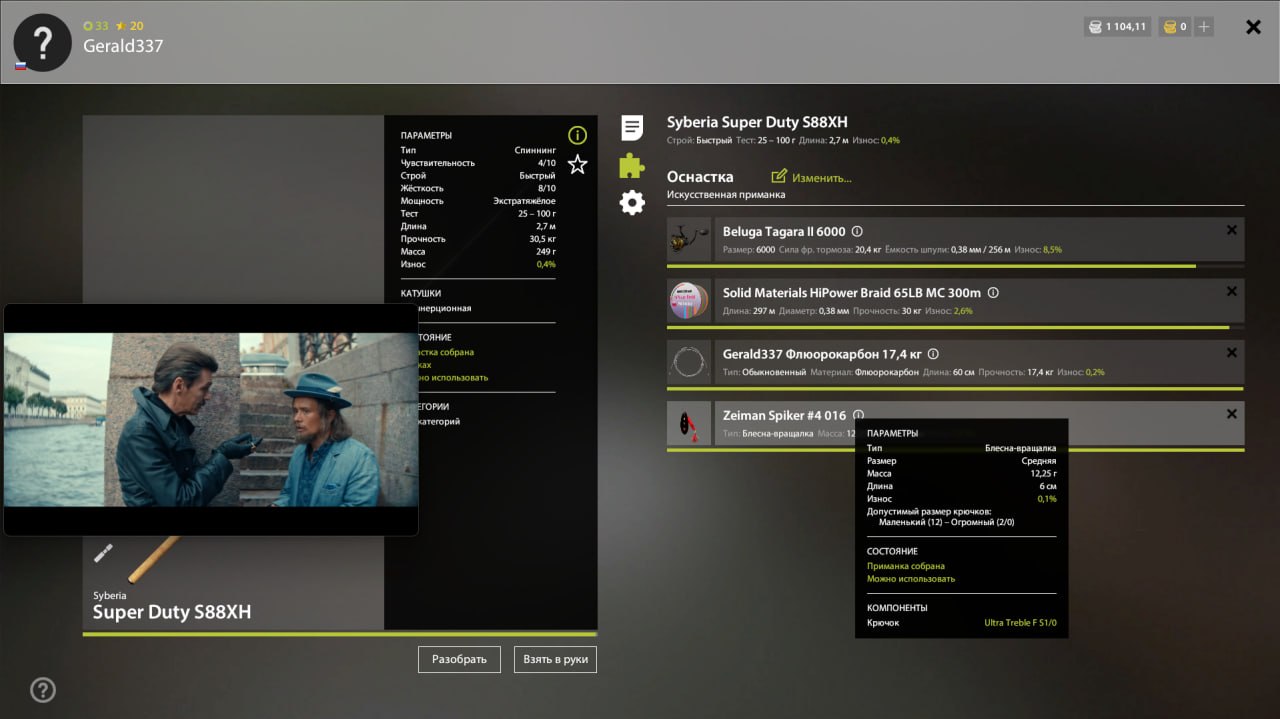Click the Искусственная приманка label
The width and height of the screenshot is (1280, 719).
pos(726,195)
